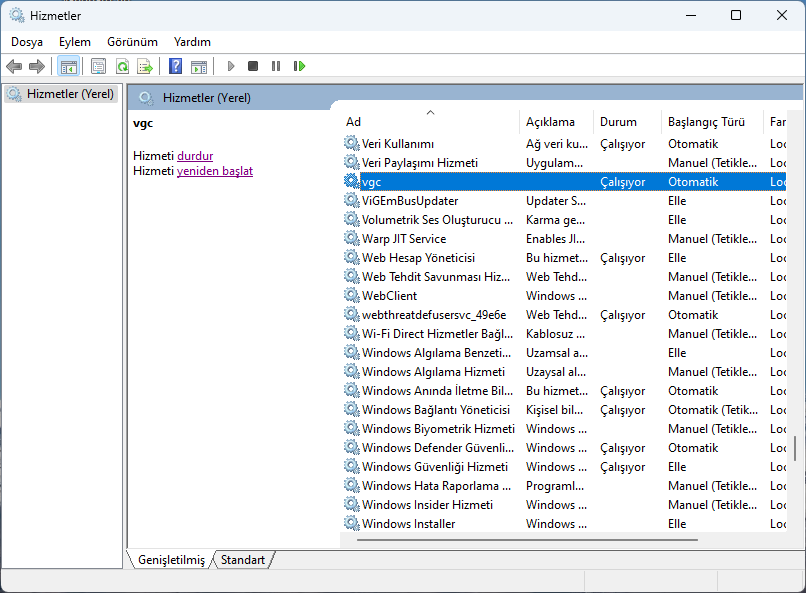
Task: Click the gear icon of Warp JIT Service
Action: coord(352,238)
